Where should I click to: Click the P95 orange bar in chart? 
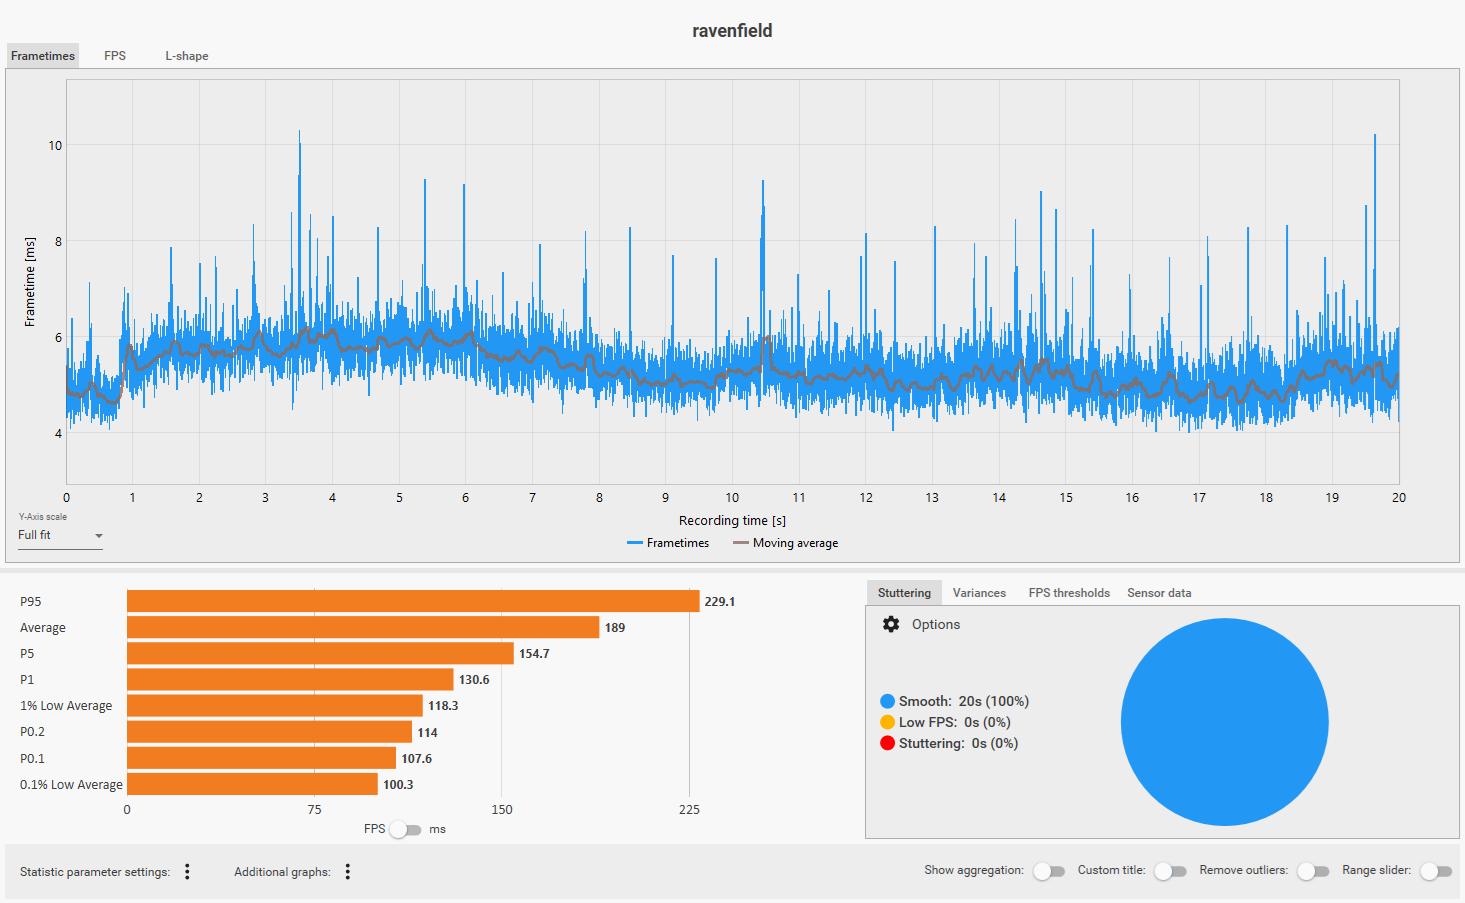pos(413,601)
